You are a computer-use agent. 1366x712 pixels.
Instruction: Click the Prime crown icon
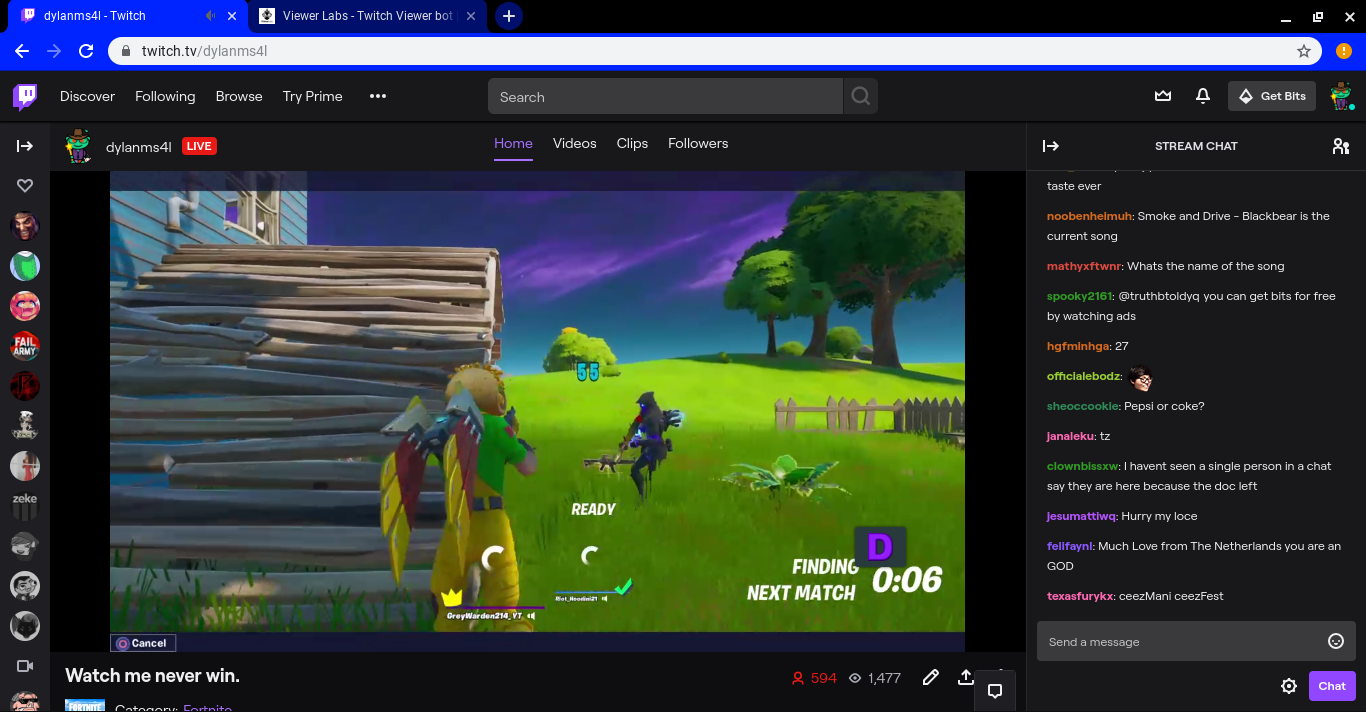1162,95
